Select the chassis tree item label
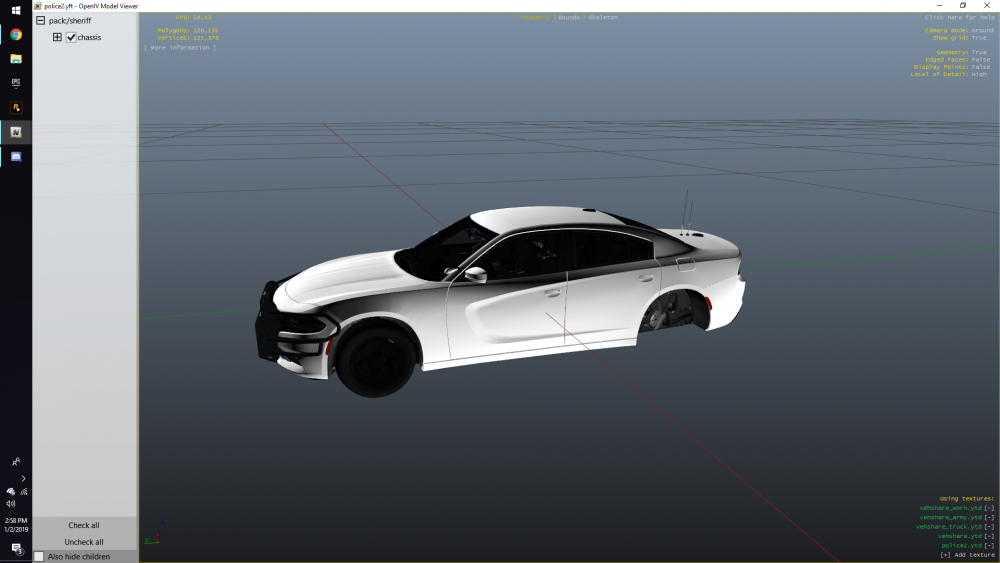This screenshot has width=1000, height=563. (x=89, y=38)
